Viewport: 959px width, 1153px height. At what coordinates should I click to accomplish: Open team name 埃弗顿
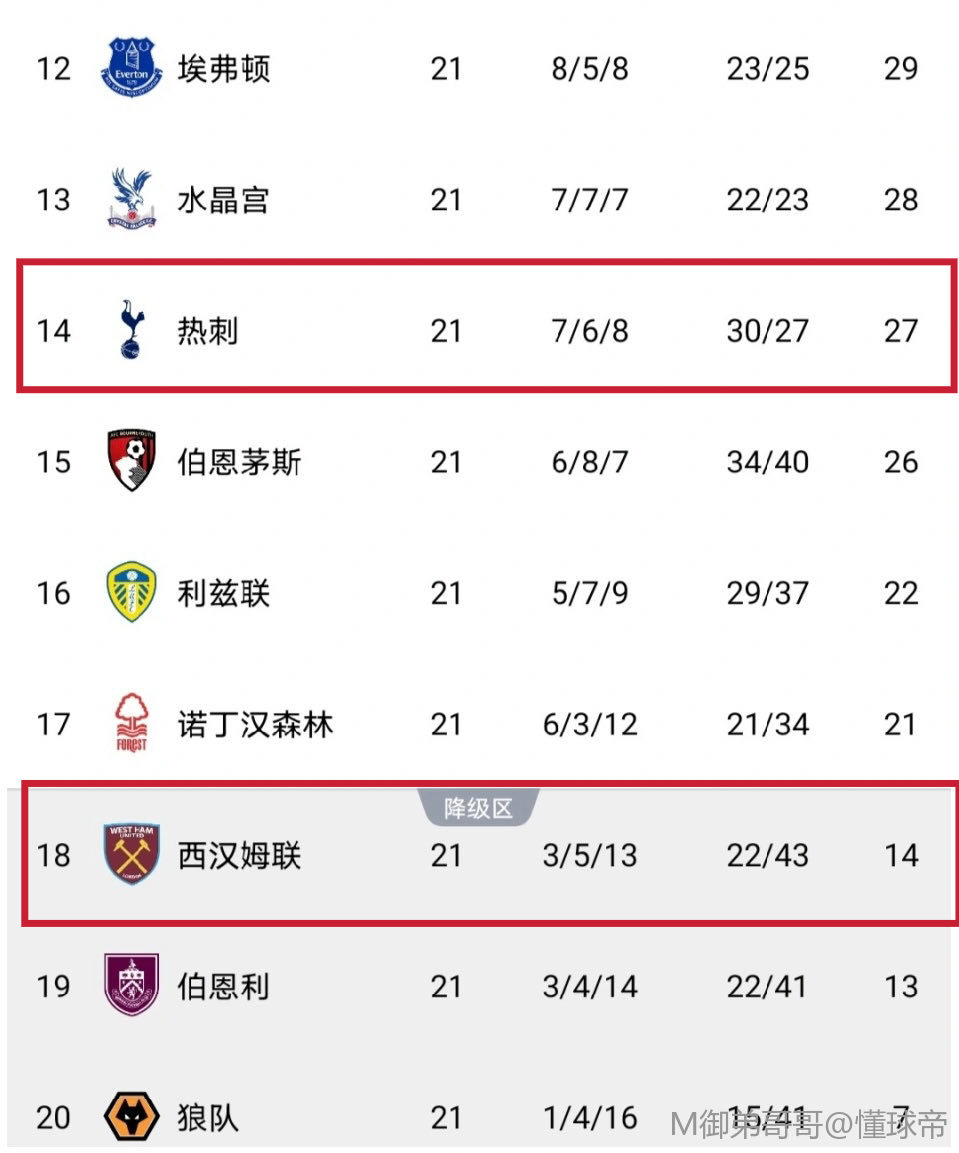[x=224, y=68]
